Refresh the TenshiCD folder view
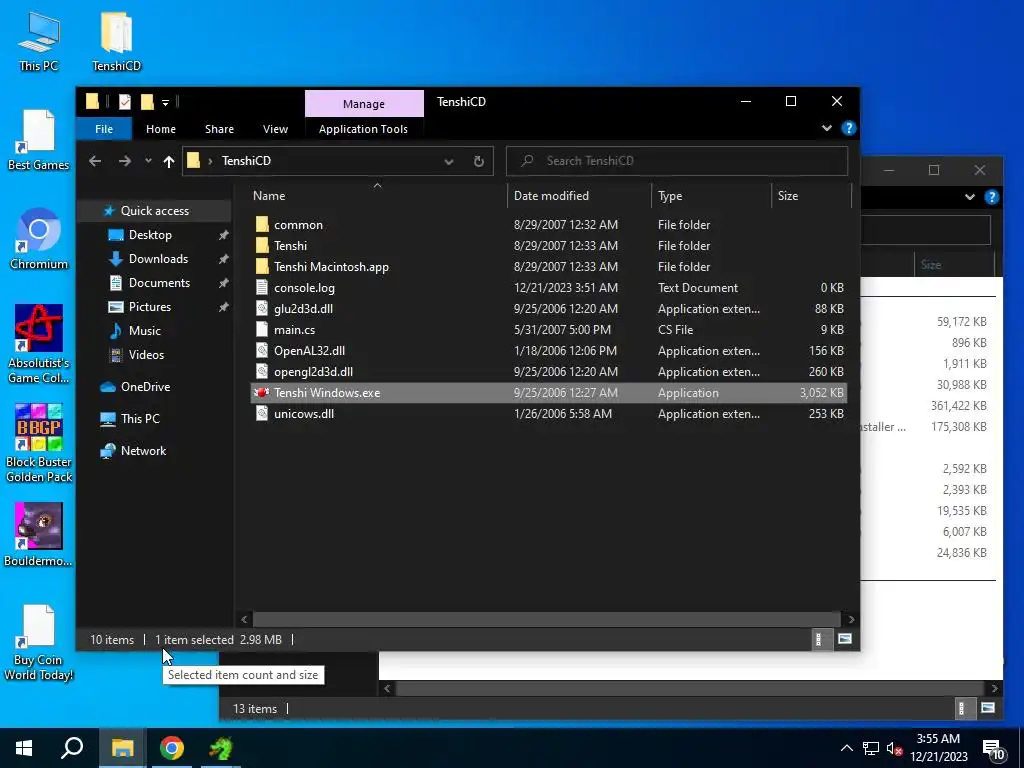This screenshot has width=1024, height=768. [x=479, y=161]
